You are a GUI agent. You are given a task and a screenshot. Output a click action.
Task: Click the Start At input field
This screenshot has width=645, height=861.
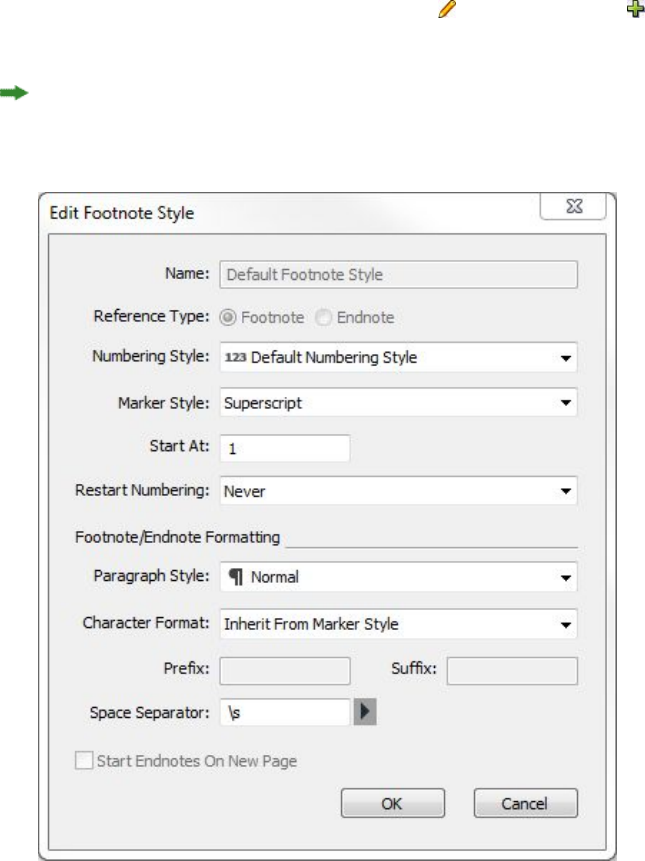[x=285, y=449]
